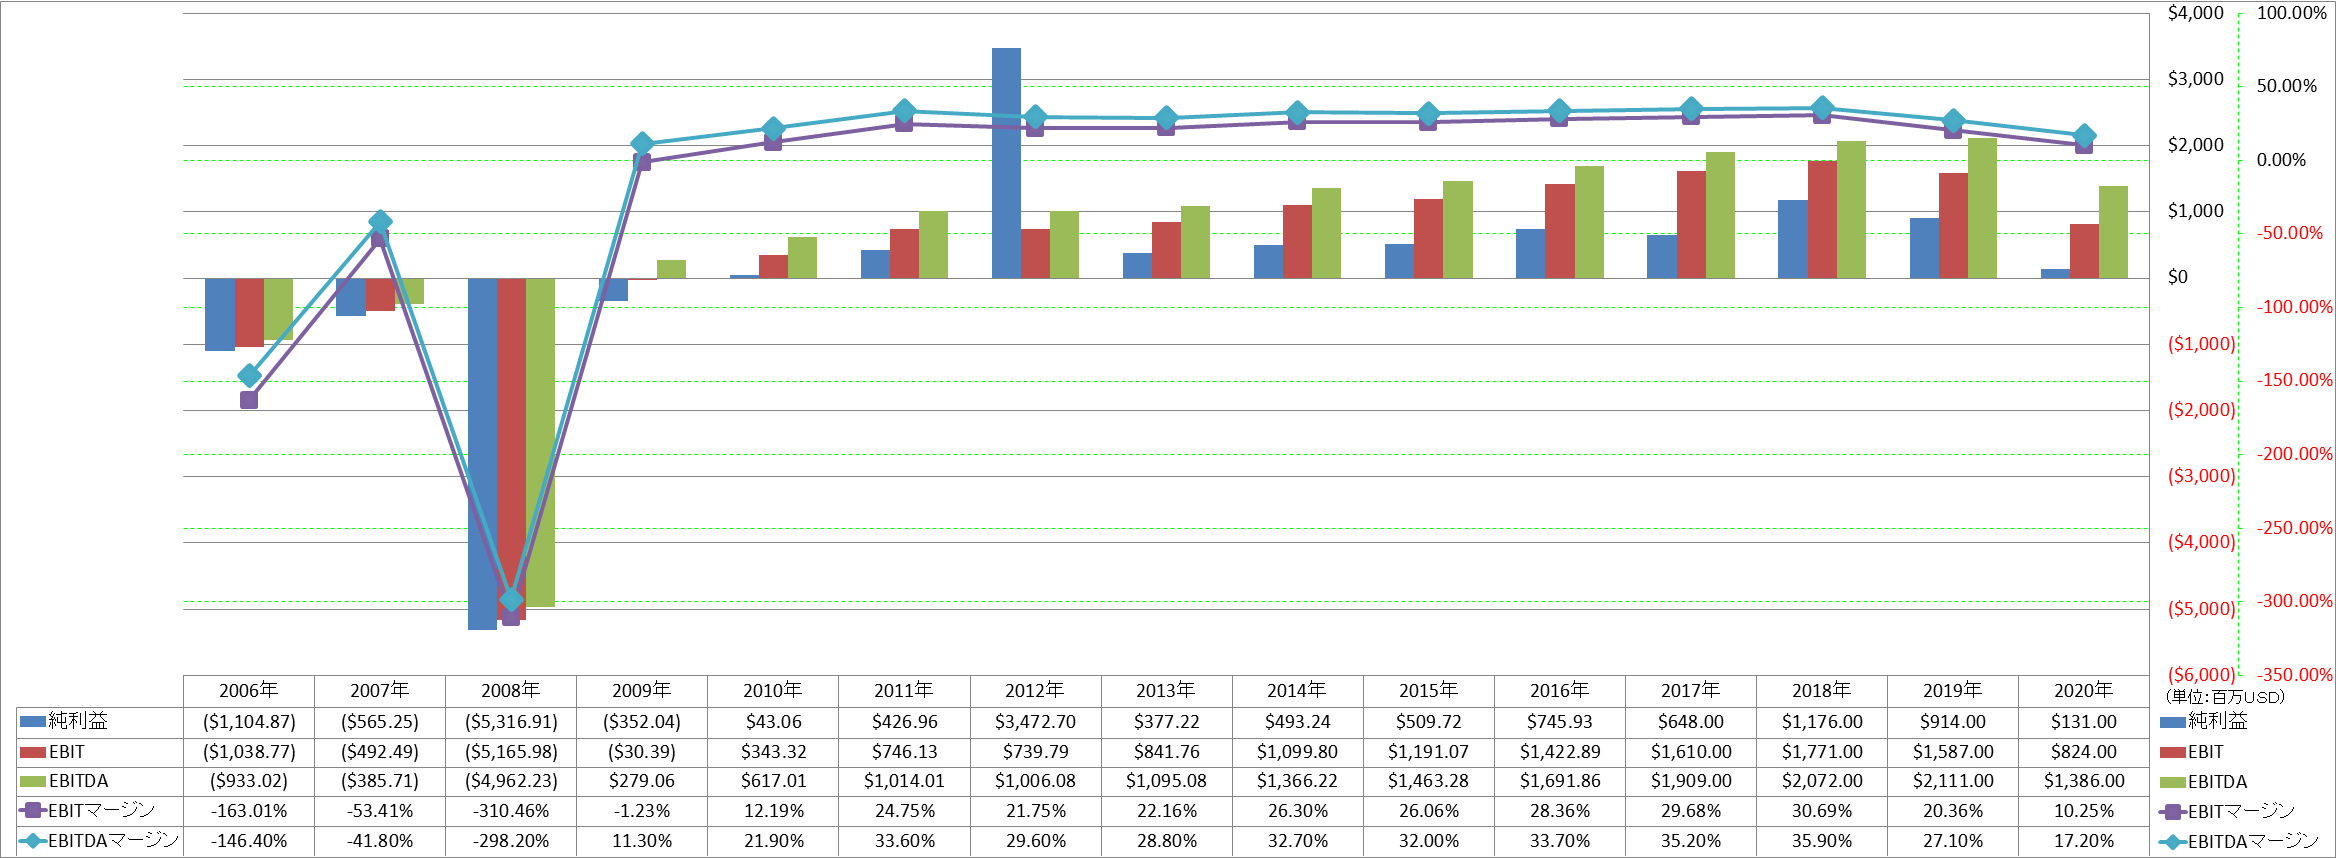Click the EBITDA legend entry on the right
The image size is (2336, 858).
point(2204,782)
